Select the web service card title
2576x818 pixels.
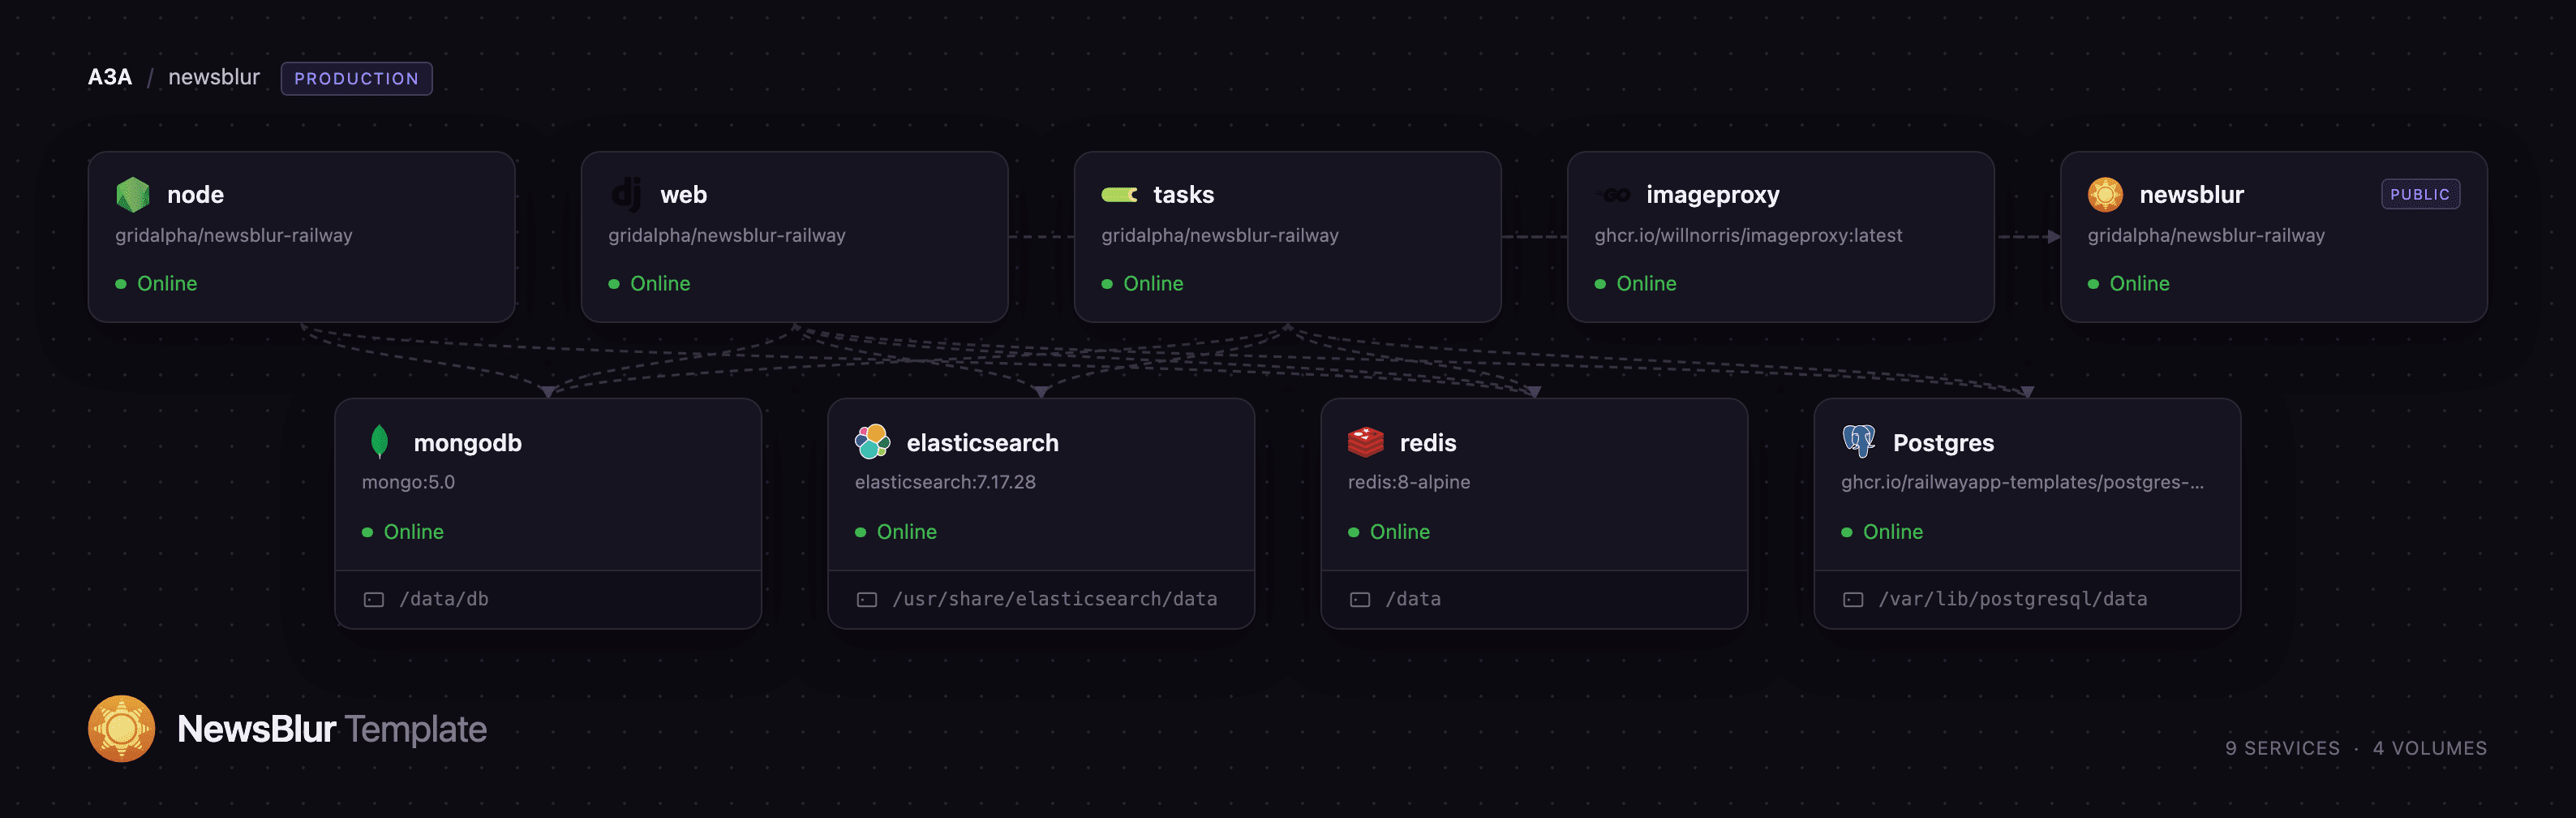pyautogui.click(x=683, y=195)
